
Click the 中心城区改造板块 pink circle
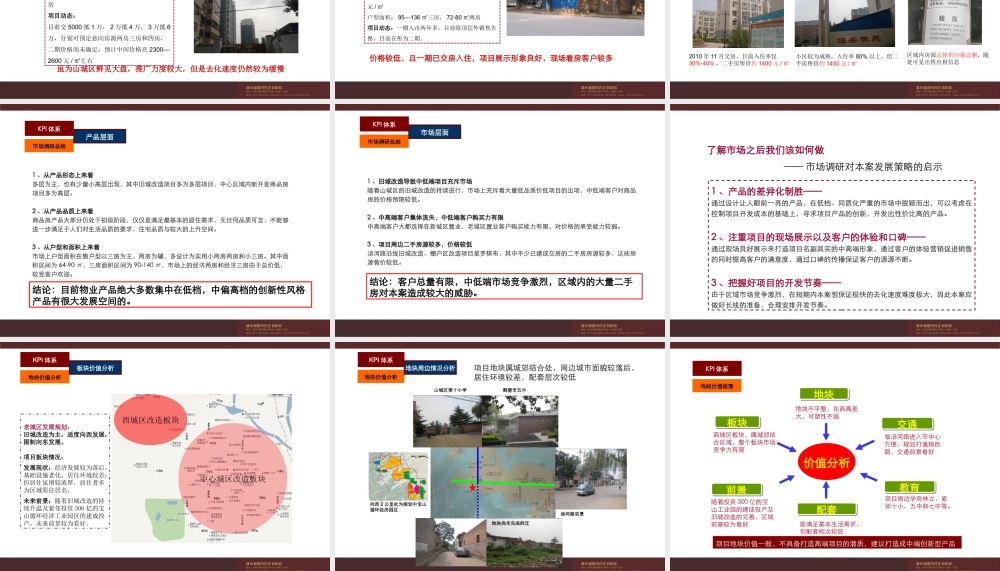click(x=233, y=478)
